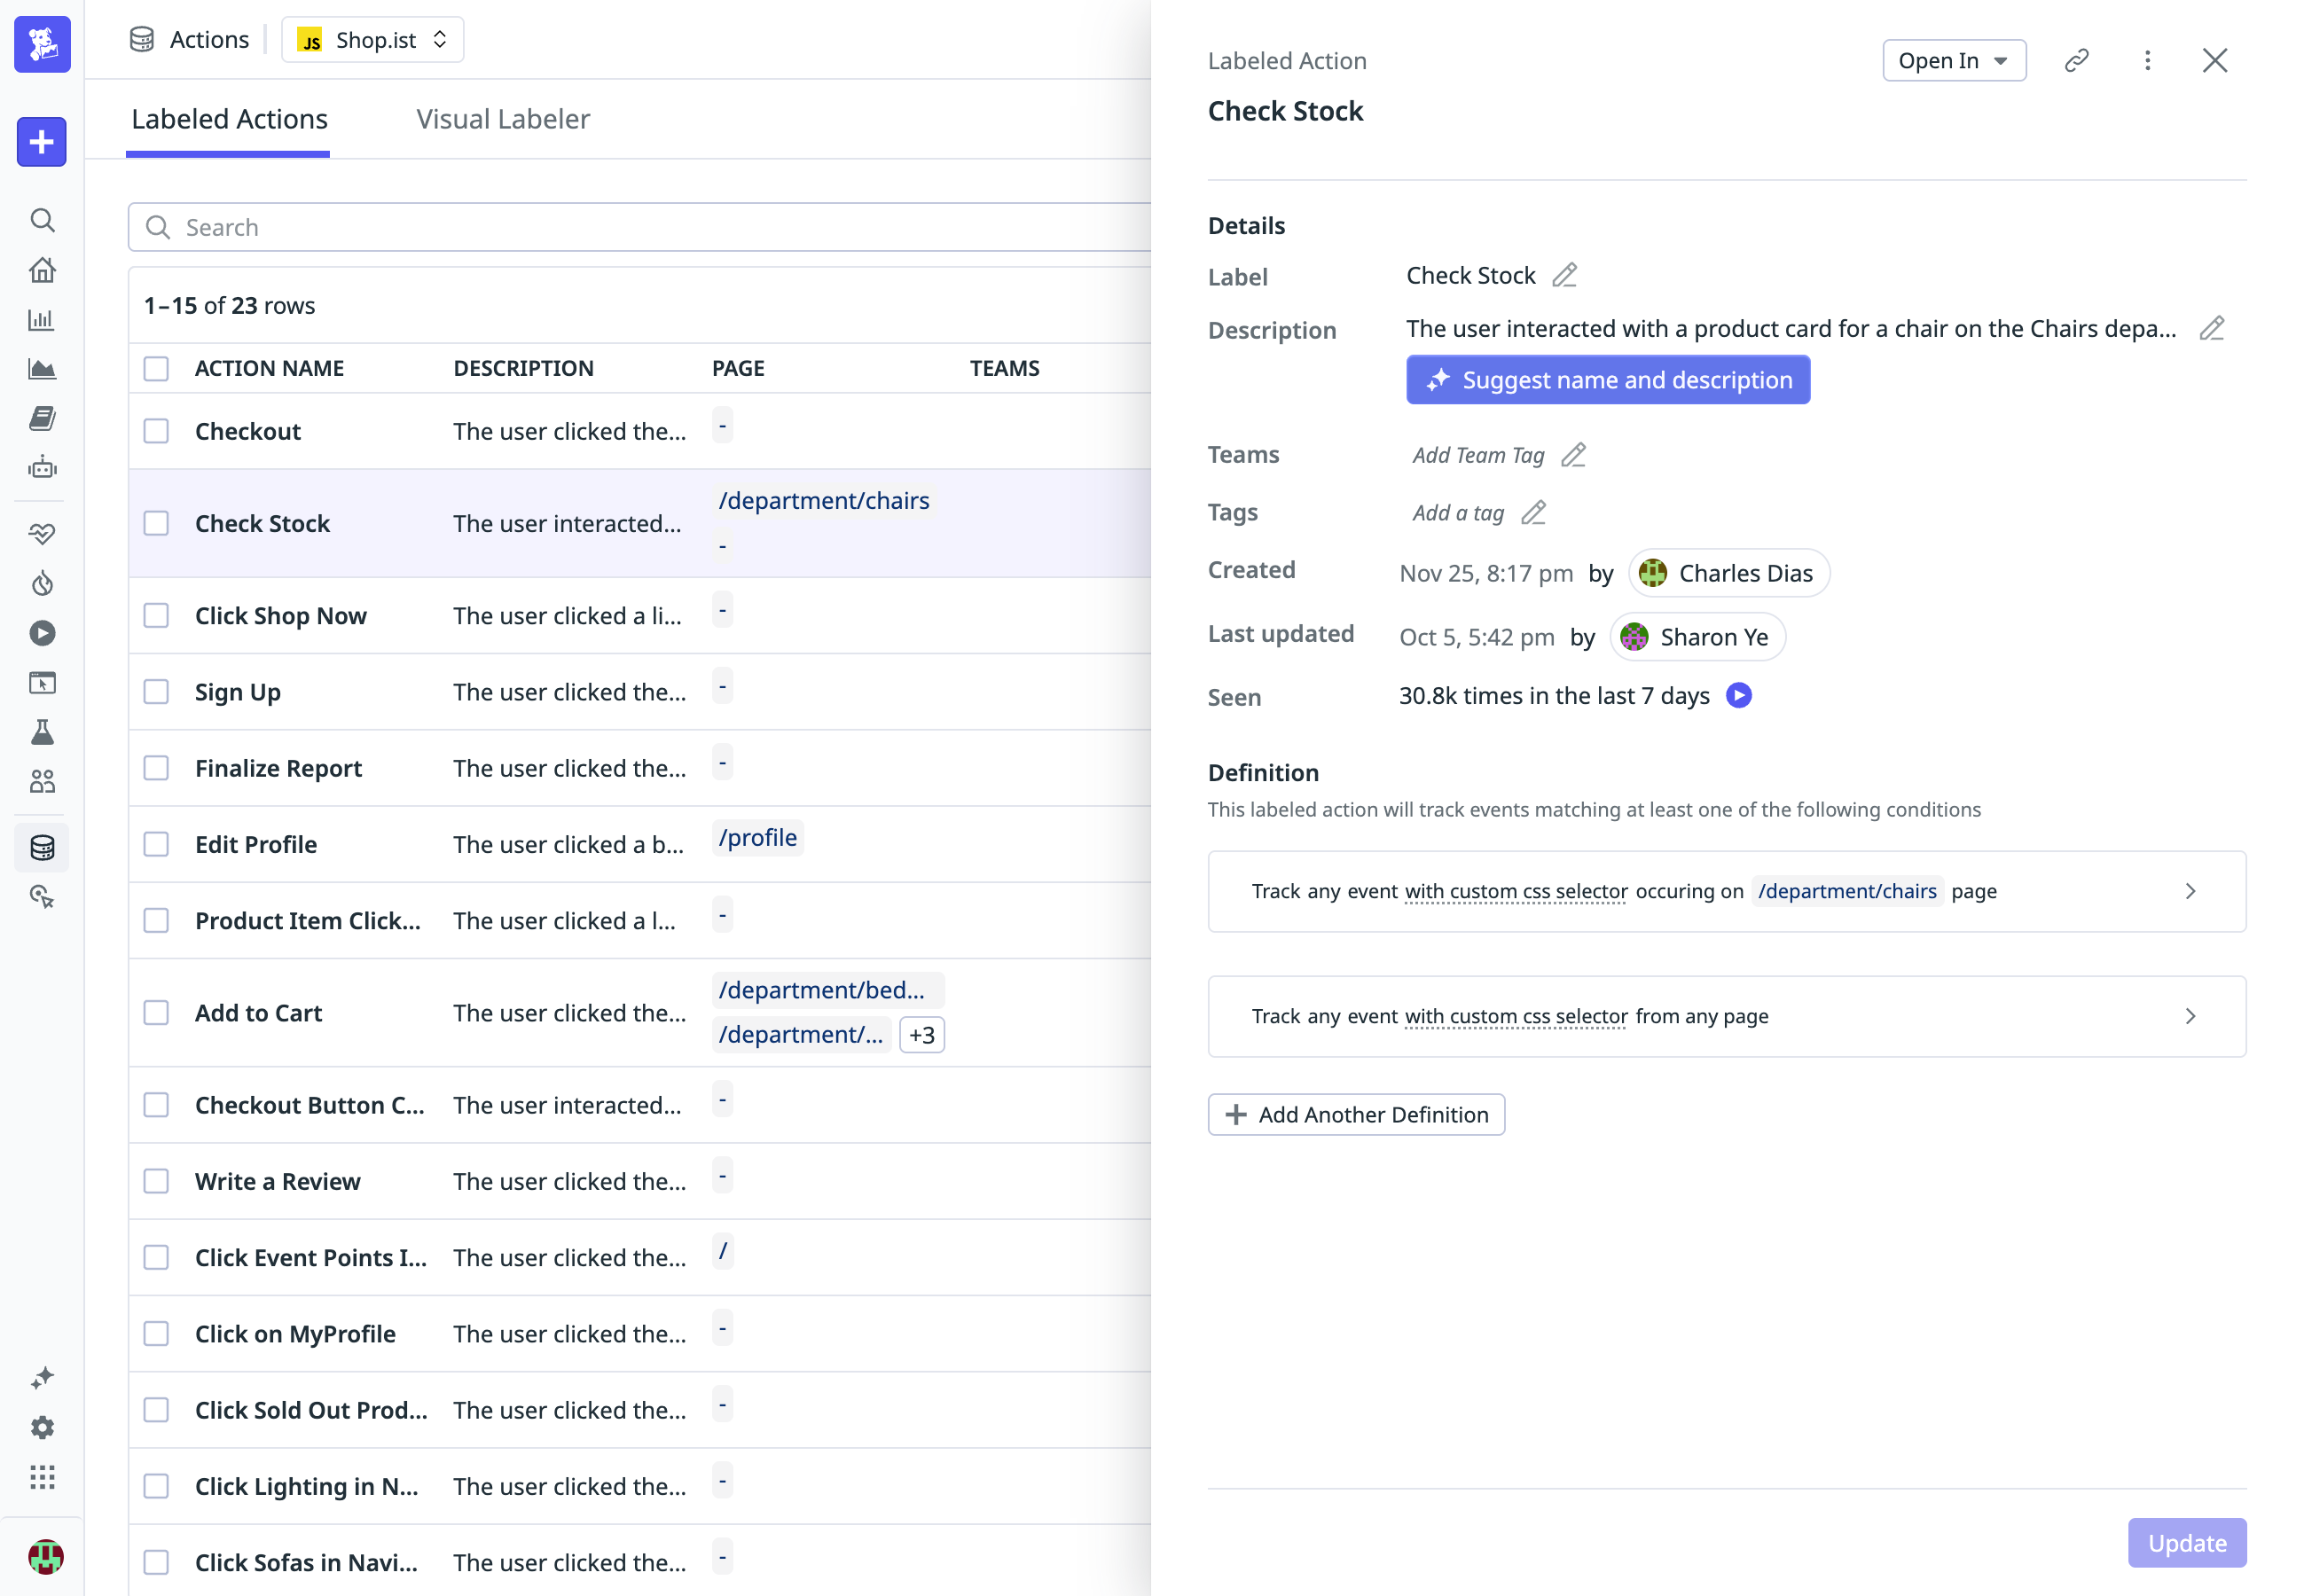This screenshot has height=1596, width=2304.
Task: Open the Open In dropdown
Action: coord(1954,61)
